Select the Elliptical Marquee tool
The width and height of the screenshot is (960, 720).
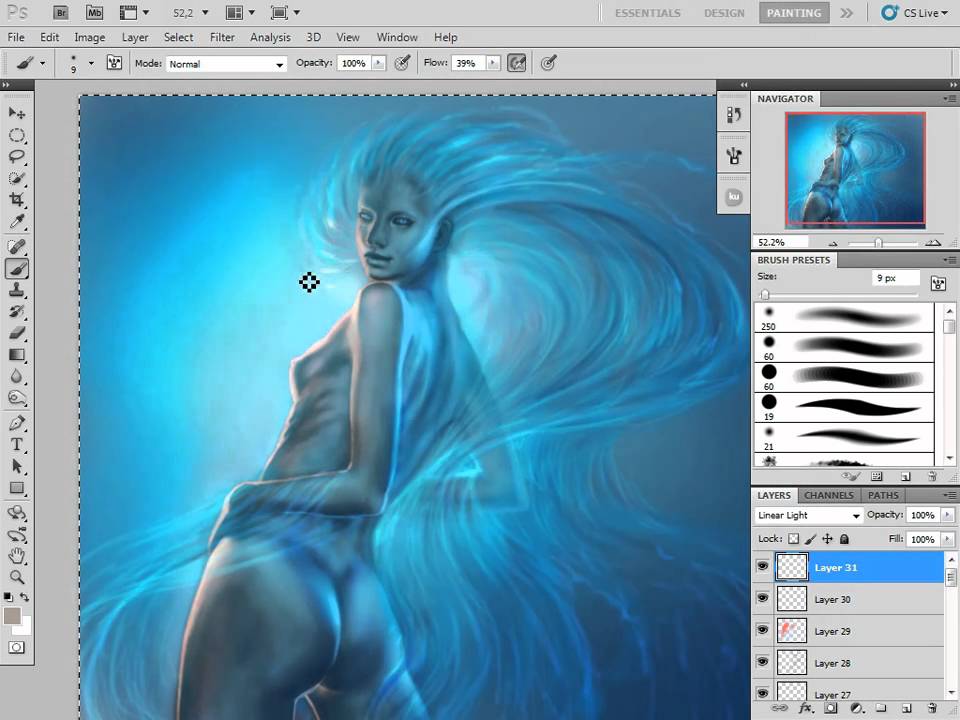click(17, 135)
